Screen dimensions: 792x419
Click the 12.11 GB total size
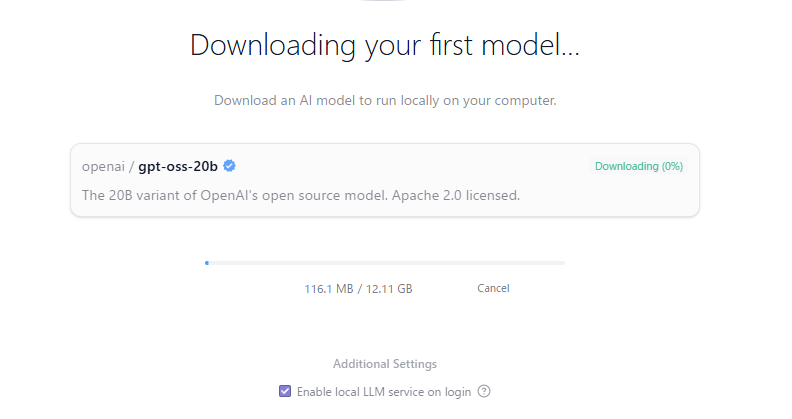(x=389, y=289)
